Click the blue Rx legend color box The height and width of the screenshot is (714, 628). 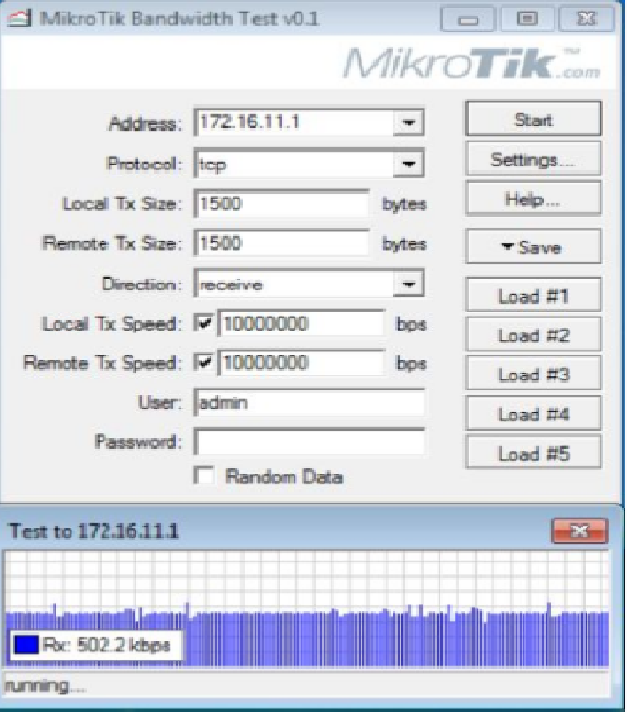pos(26,644)
